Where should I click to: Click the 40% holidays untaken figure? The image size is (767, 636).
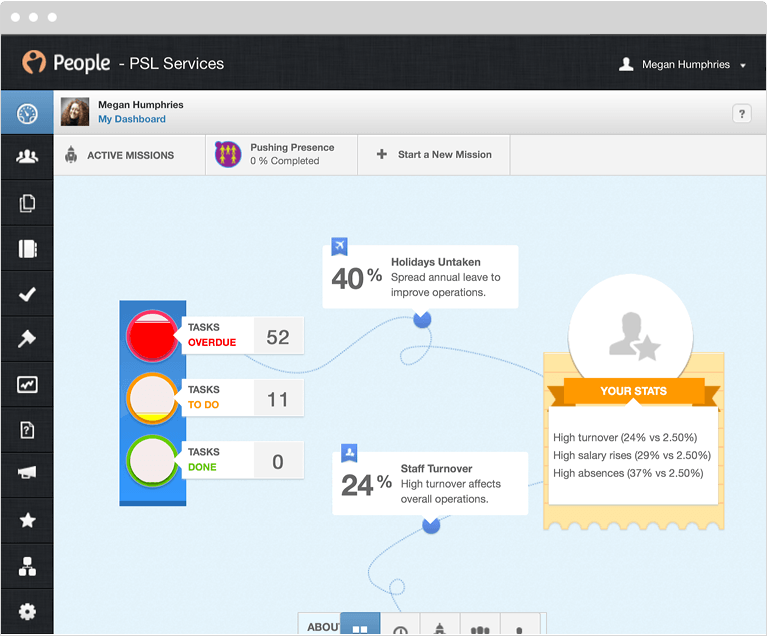(x=357, y=278)
